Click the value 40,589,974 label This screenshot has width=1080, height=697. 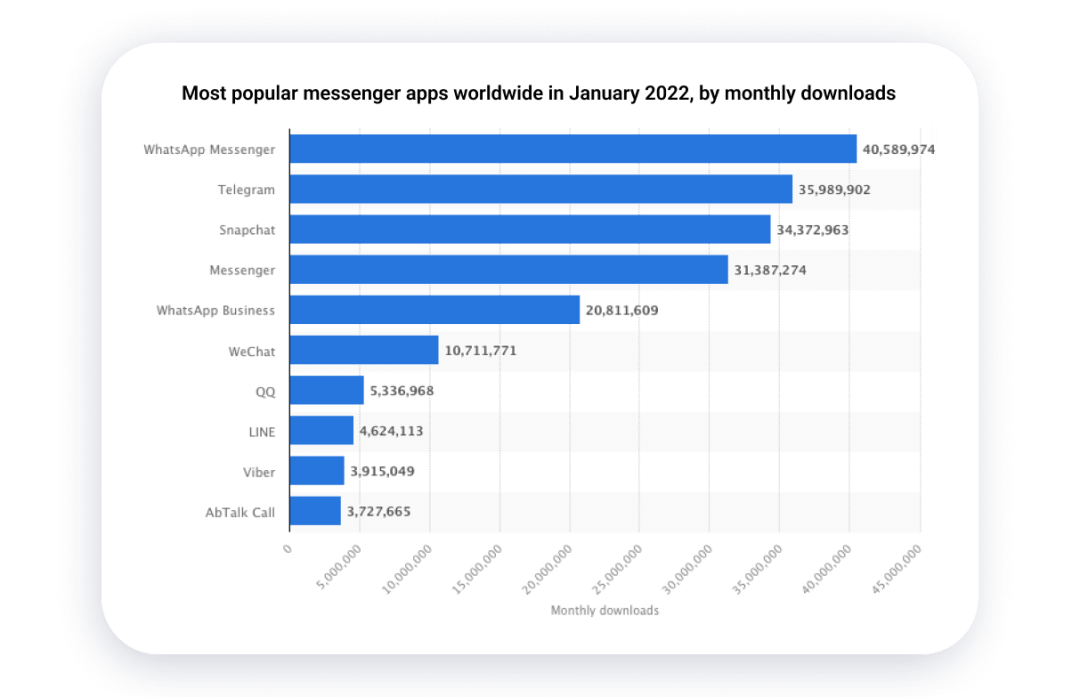click(897, 148)
